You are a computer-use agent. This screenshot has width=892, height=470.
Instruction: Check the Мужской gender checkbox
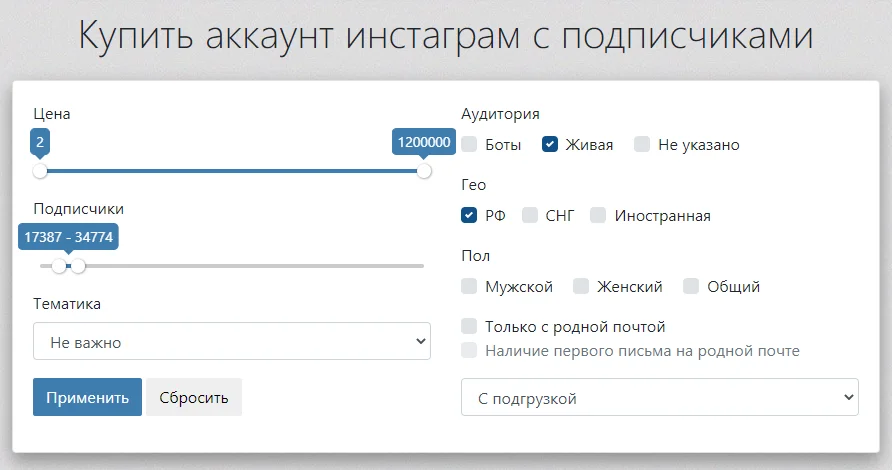[x=469, y=286]
